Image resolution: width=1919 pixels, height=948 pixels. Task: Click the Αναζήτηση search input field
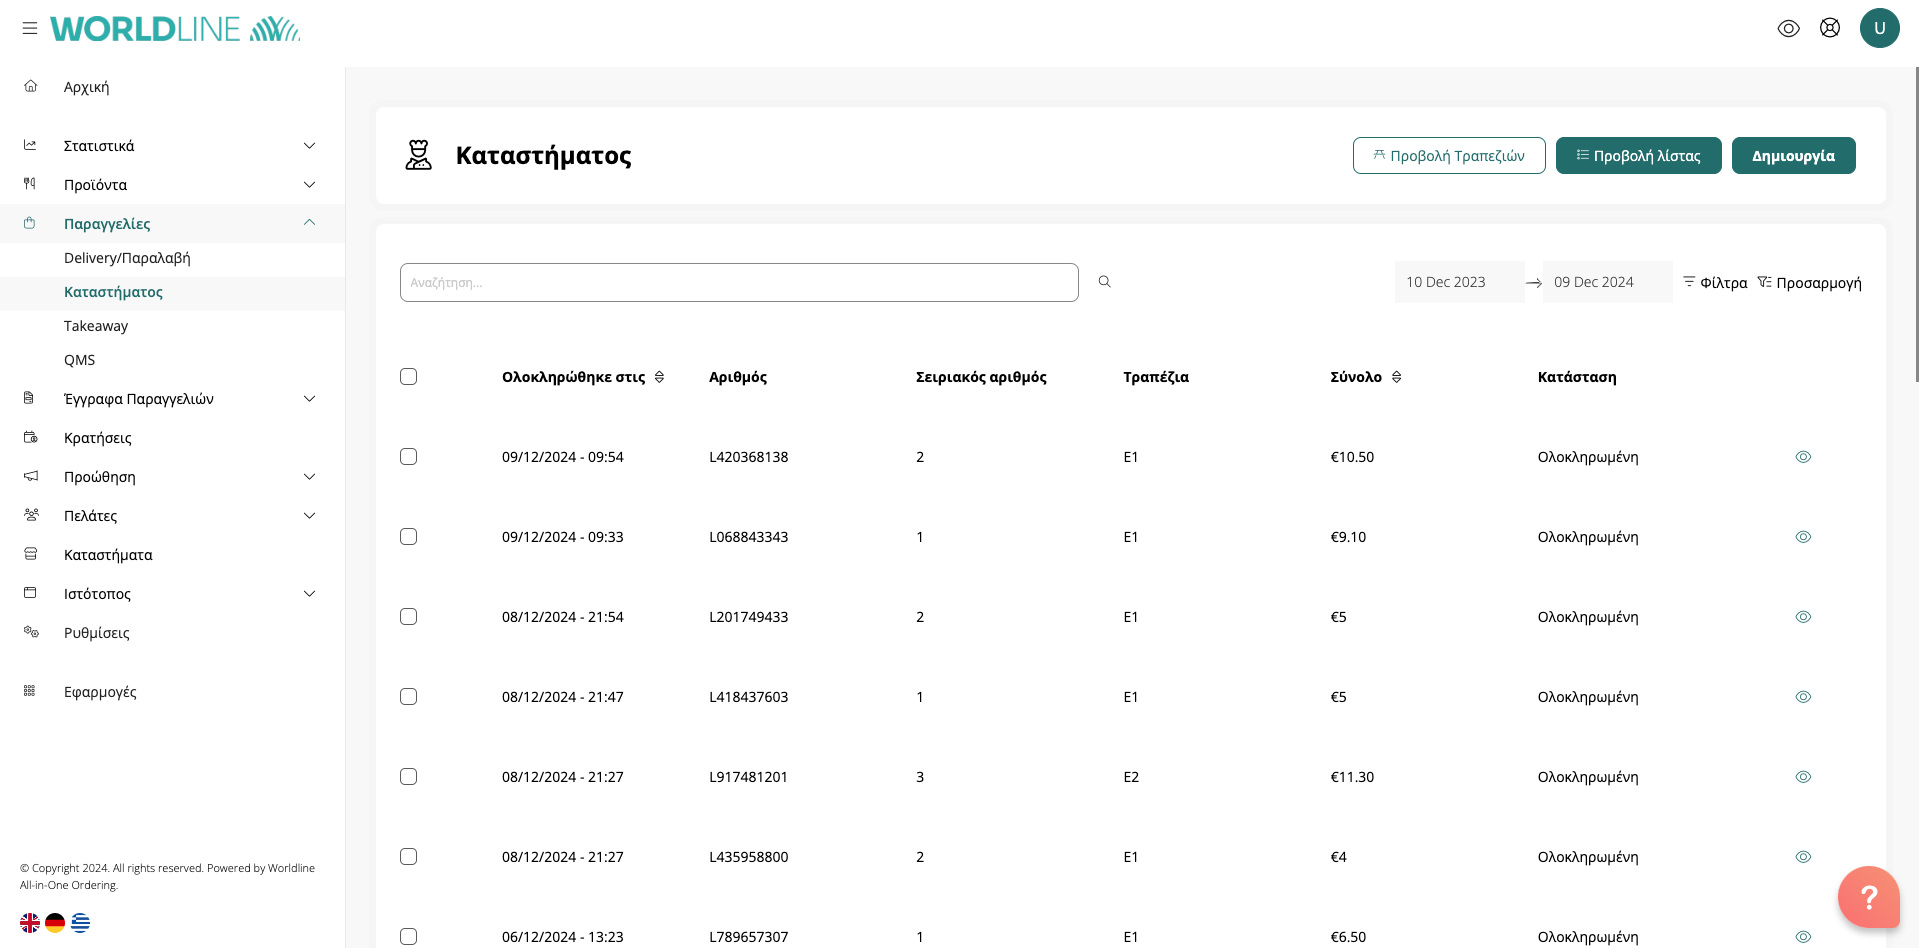[x=738, y=283]
